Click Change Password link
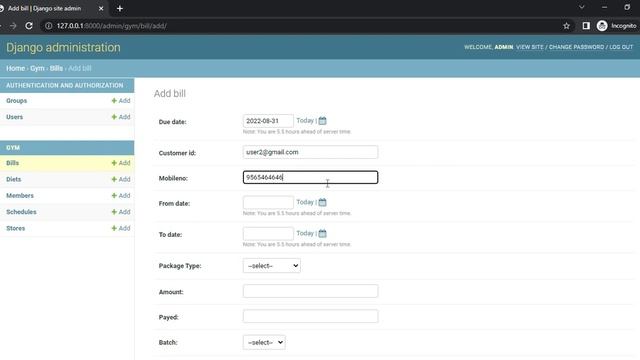Screen dimensions: 640x360 point(576,47)
